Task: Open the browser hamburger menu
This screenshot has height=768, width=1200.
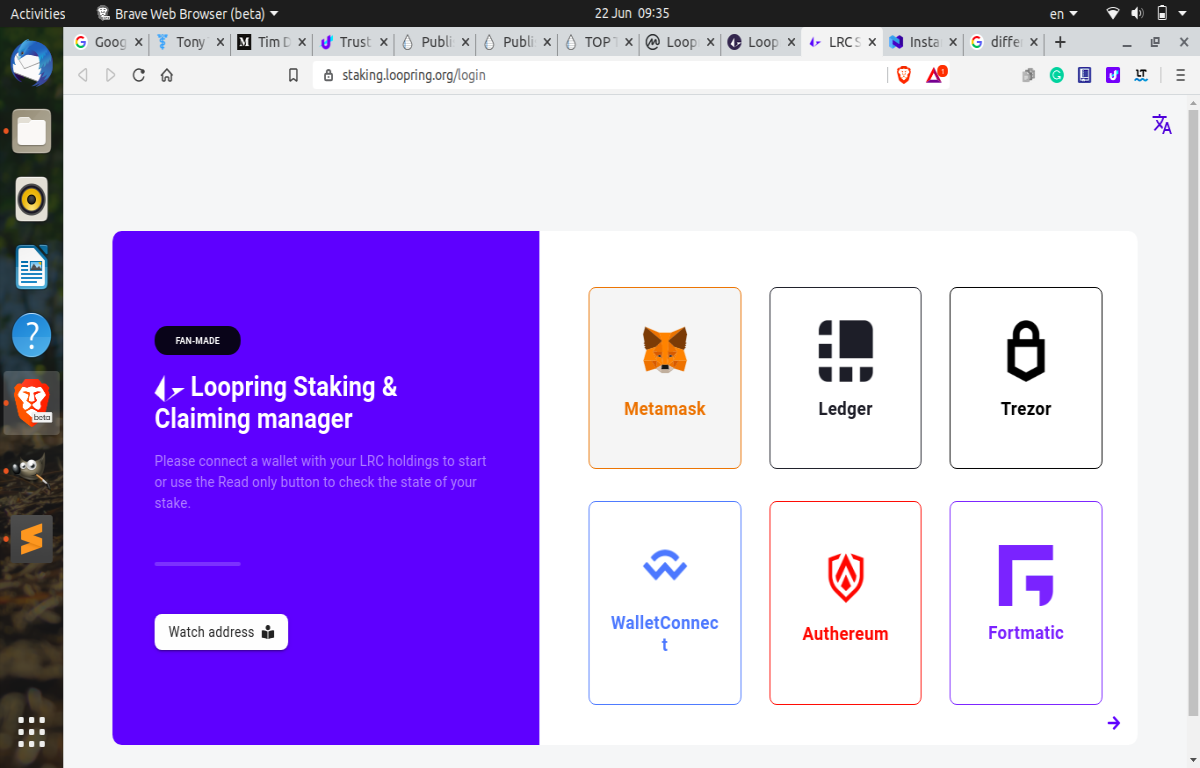Action: [x=1181, y=75]
